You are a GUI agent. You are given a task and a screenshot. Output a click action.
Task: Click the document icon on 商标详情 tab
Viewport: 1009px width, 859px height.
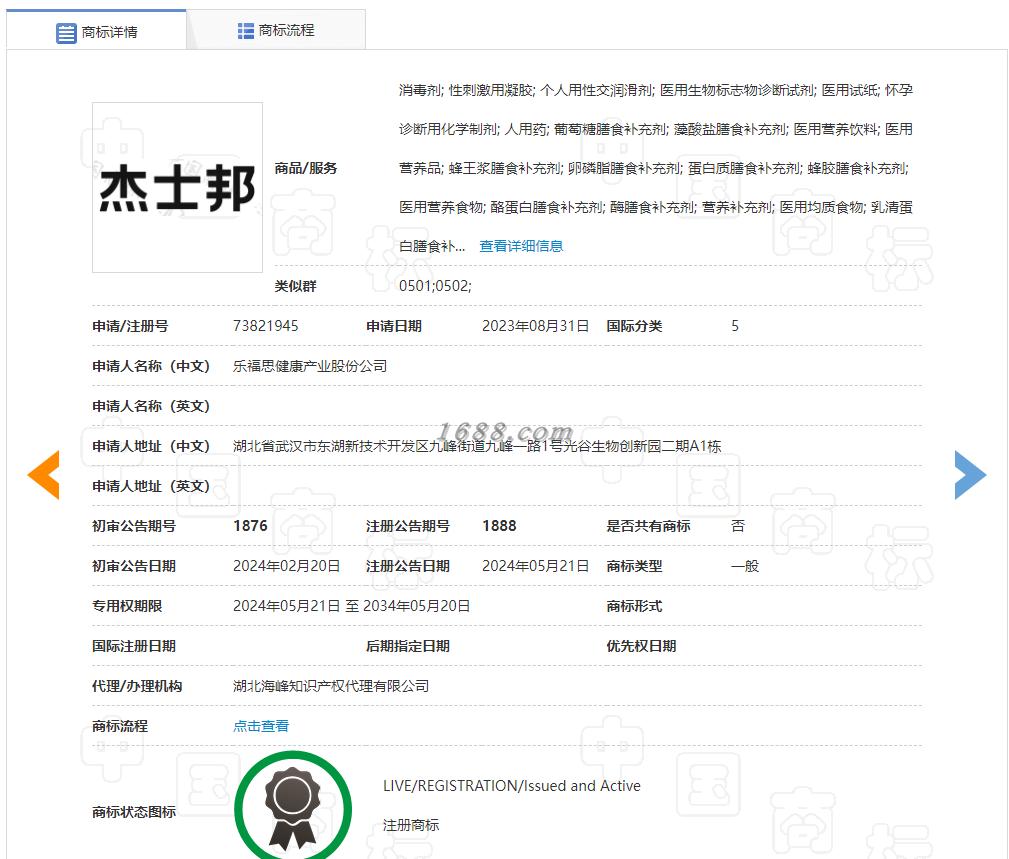[66, 33]
